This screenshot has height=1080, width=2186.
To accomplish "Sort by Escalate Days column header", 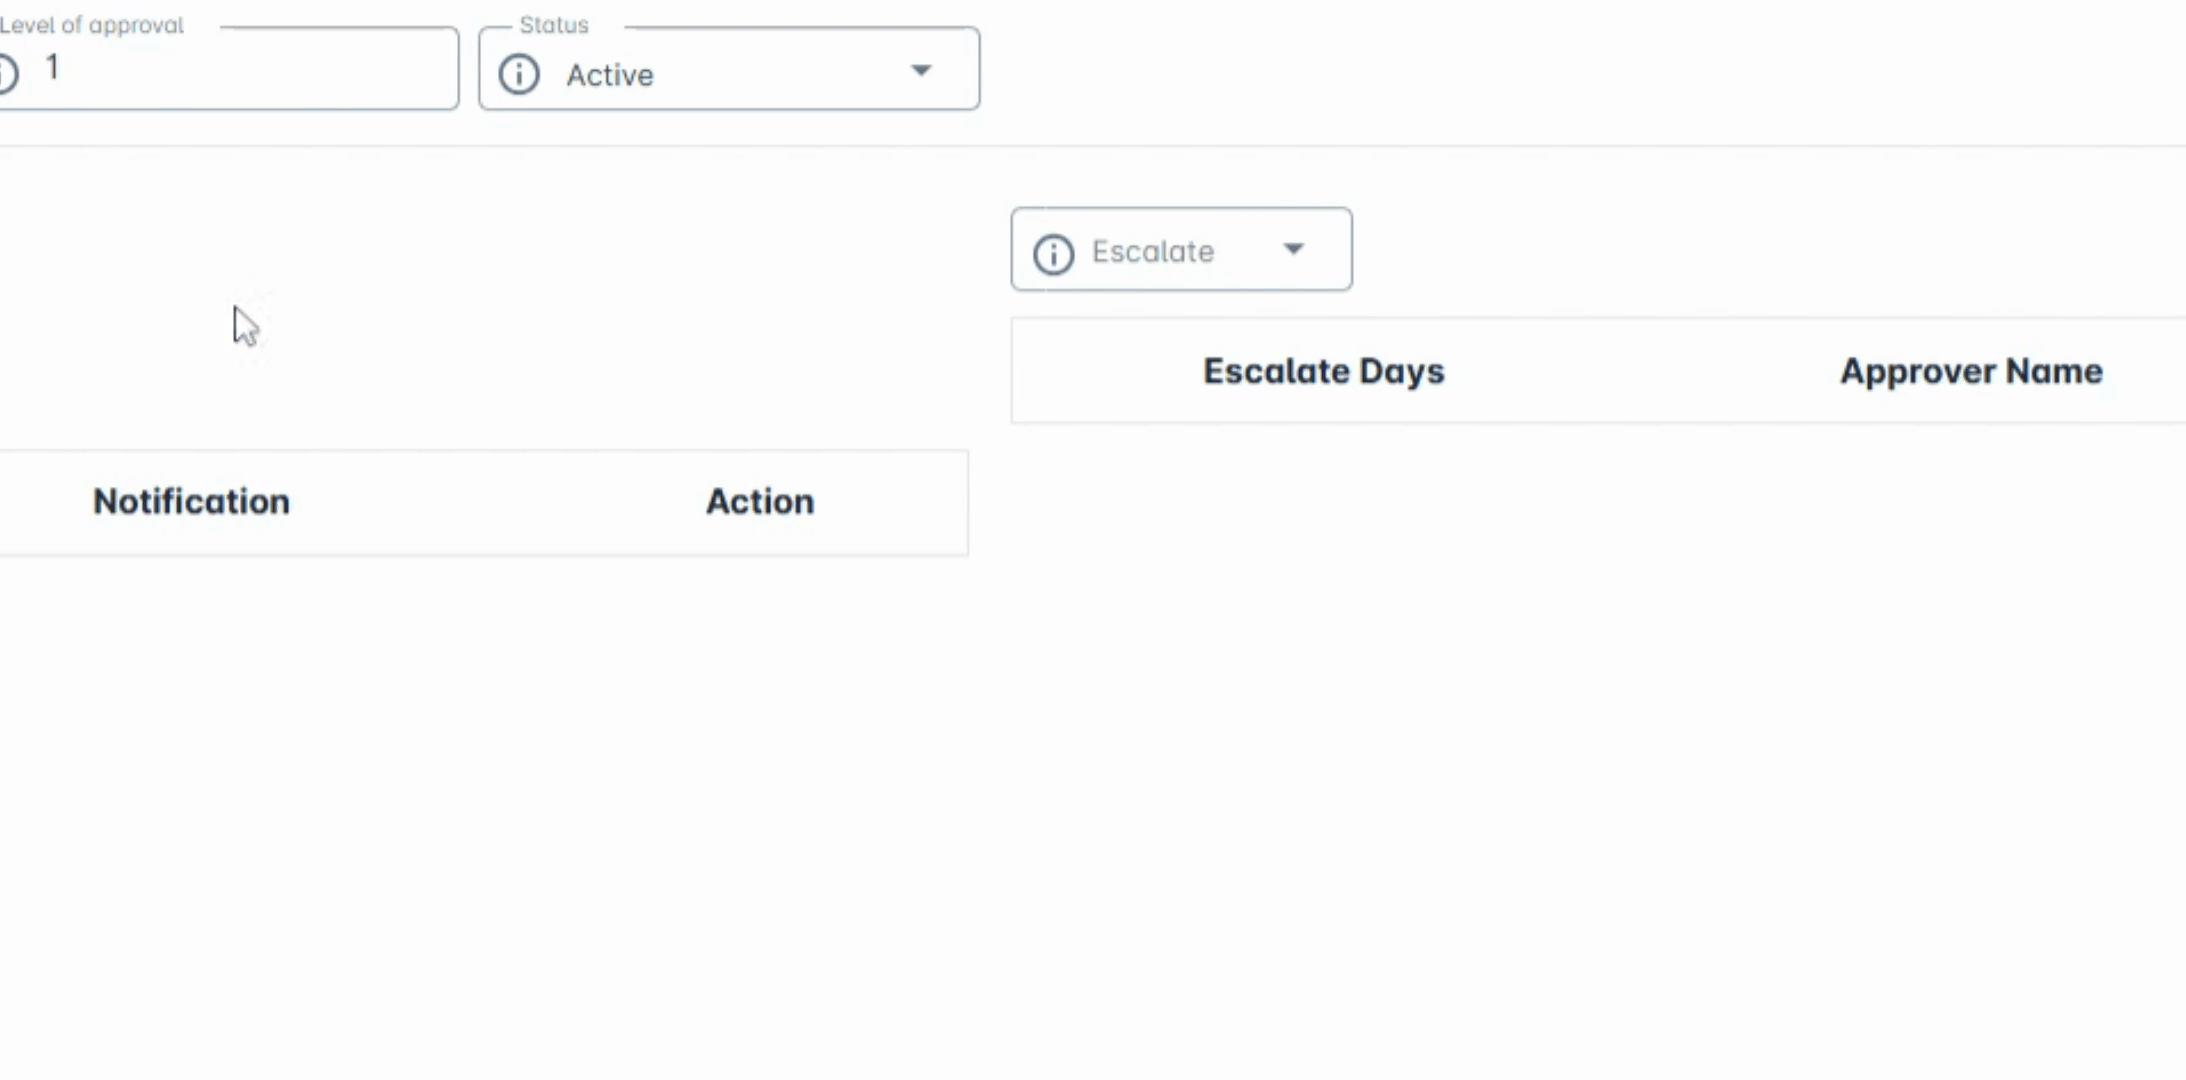I will pos(1323,371).
